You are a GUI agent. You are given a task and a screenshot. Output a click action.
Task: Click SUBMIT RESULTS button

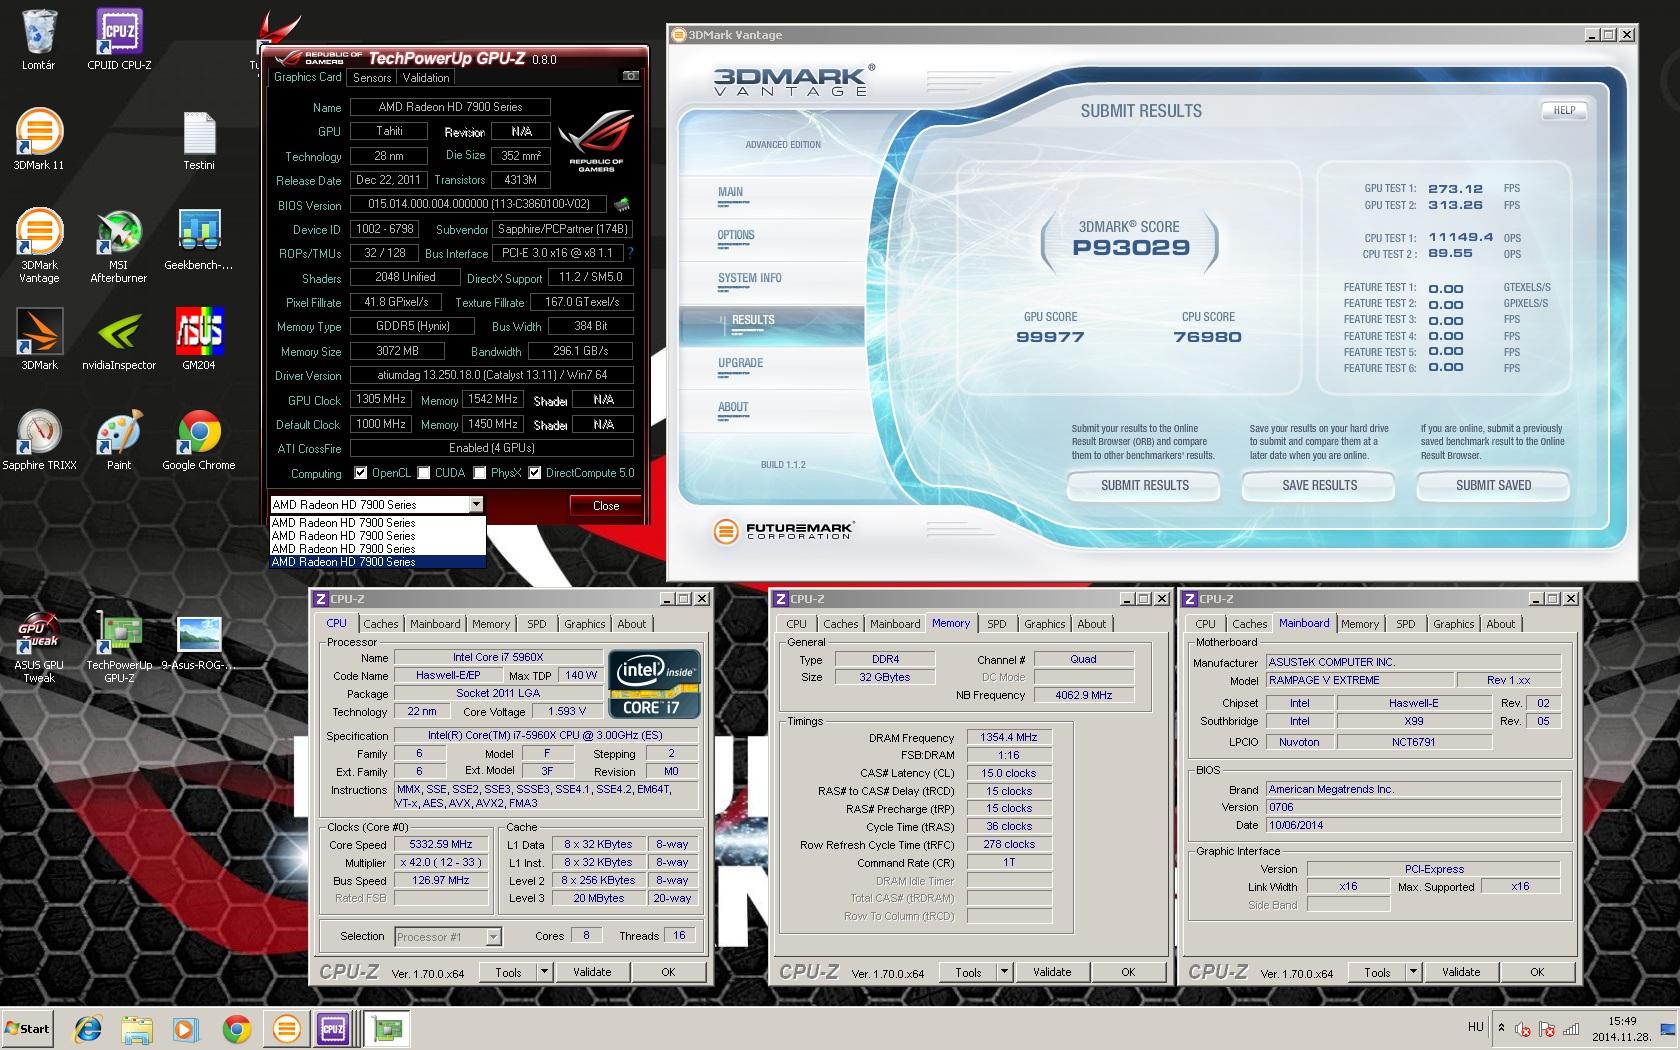(1145, 486)
